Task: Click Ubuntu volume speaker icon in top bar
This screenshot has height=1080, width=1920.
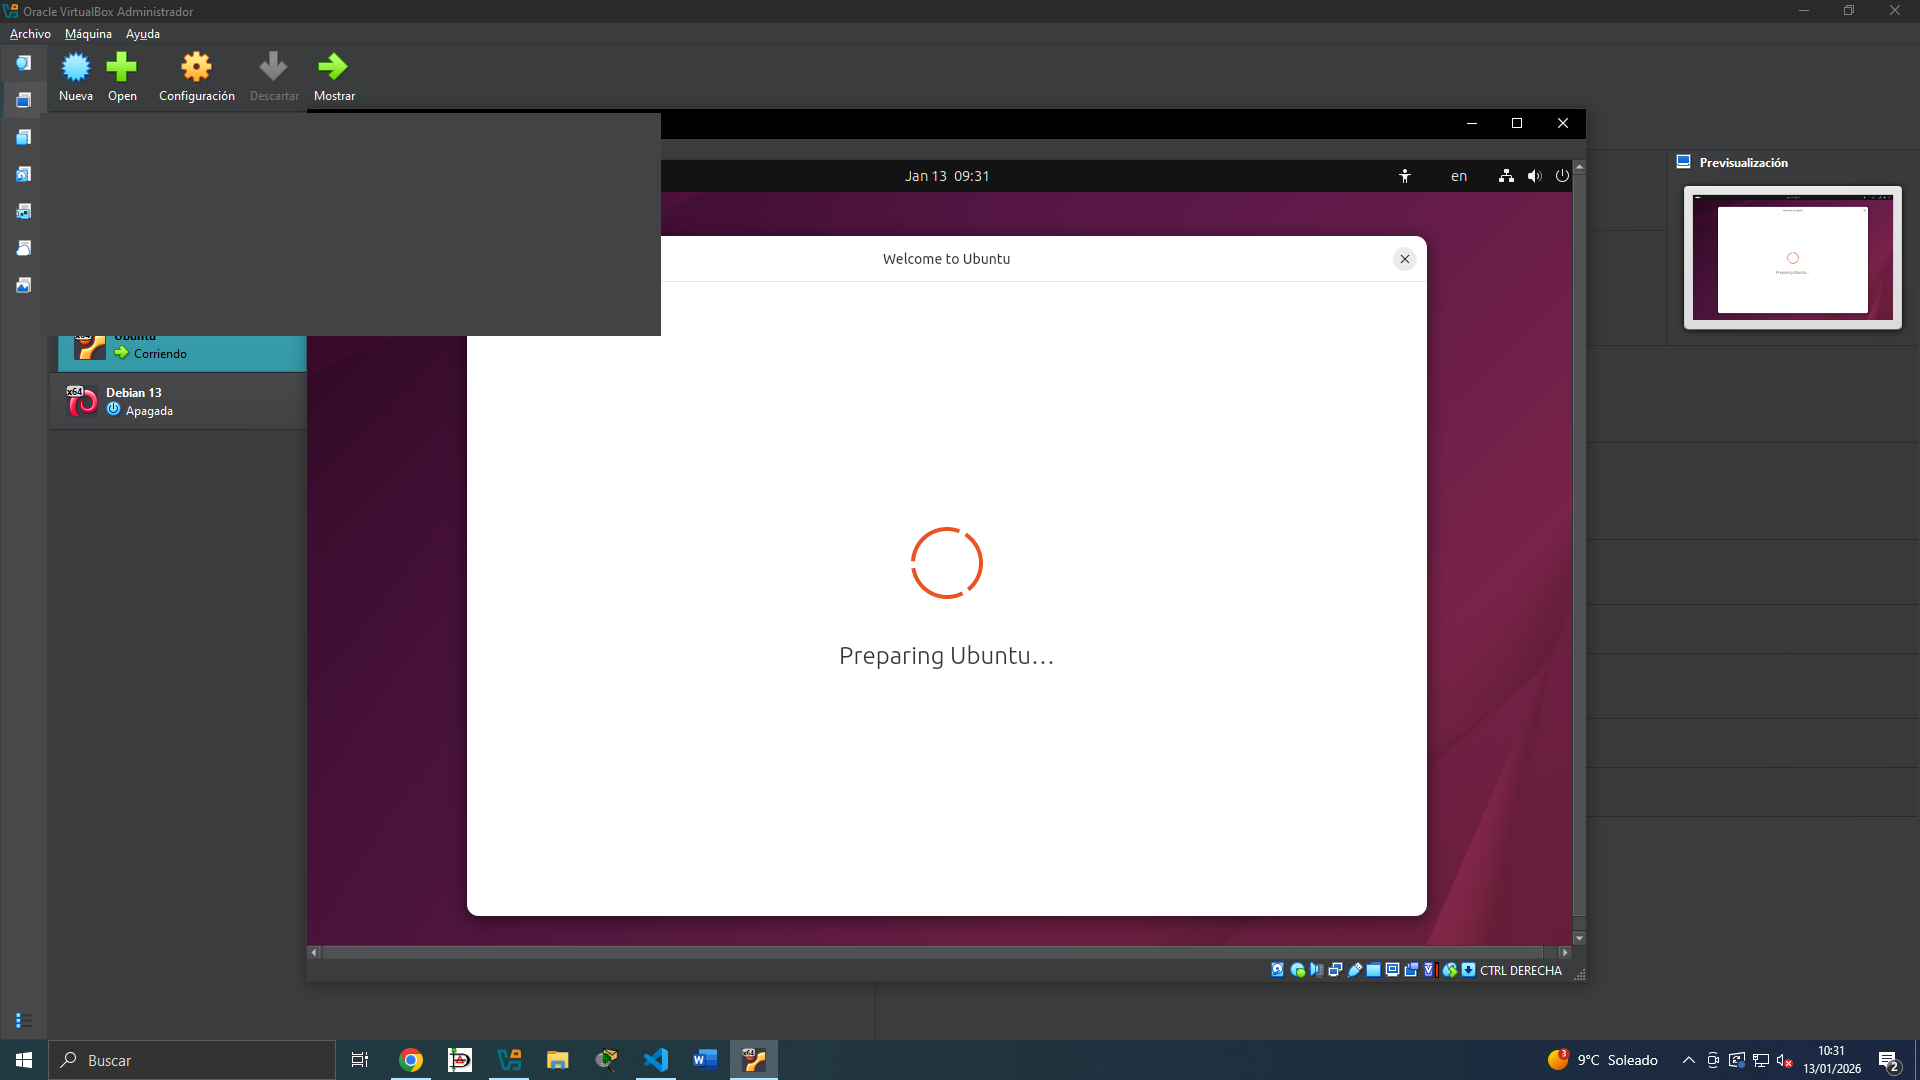Action: (x=1535, y=176)
